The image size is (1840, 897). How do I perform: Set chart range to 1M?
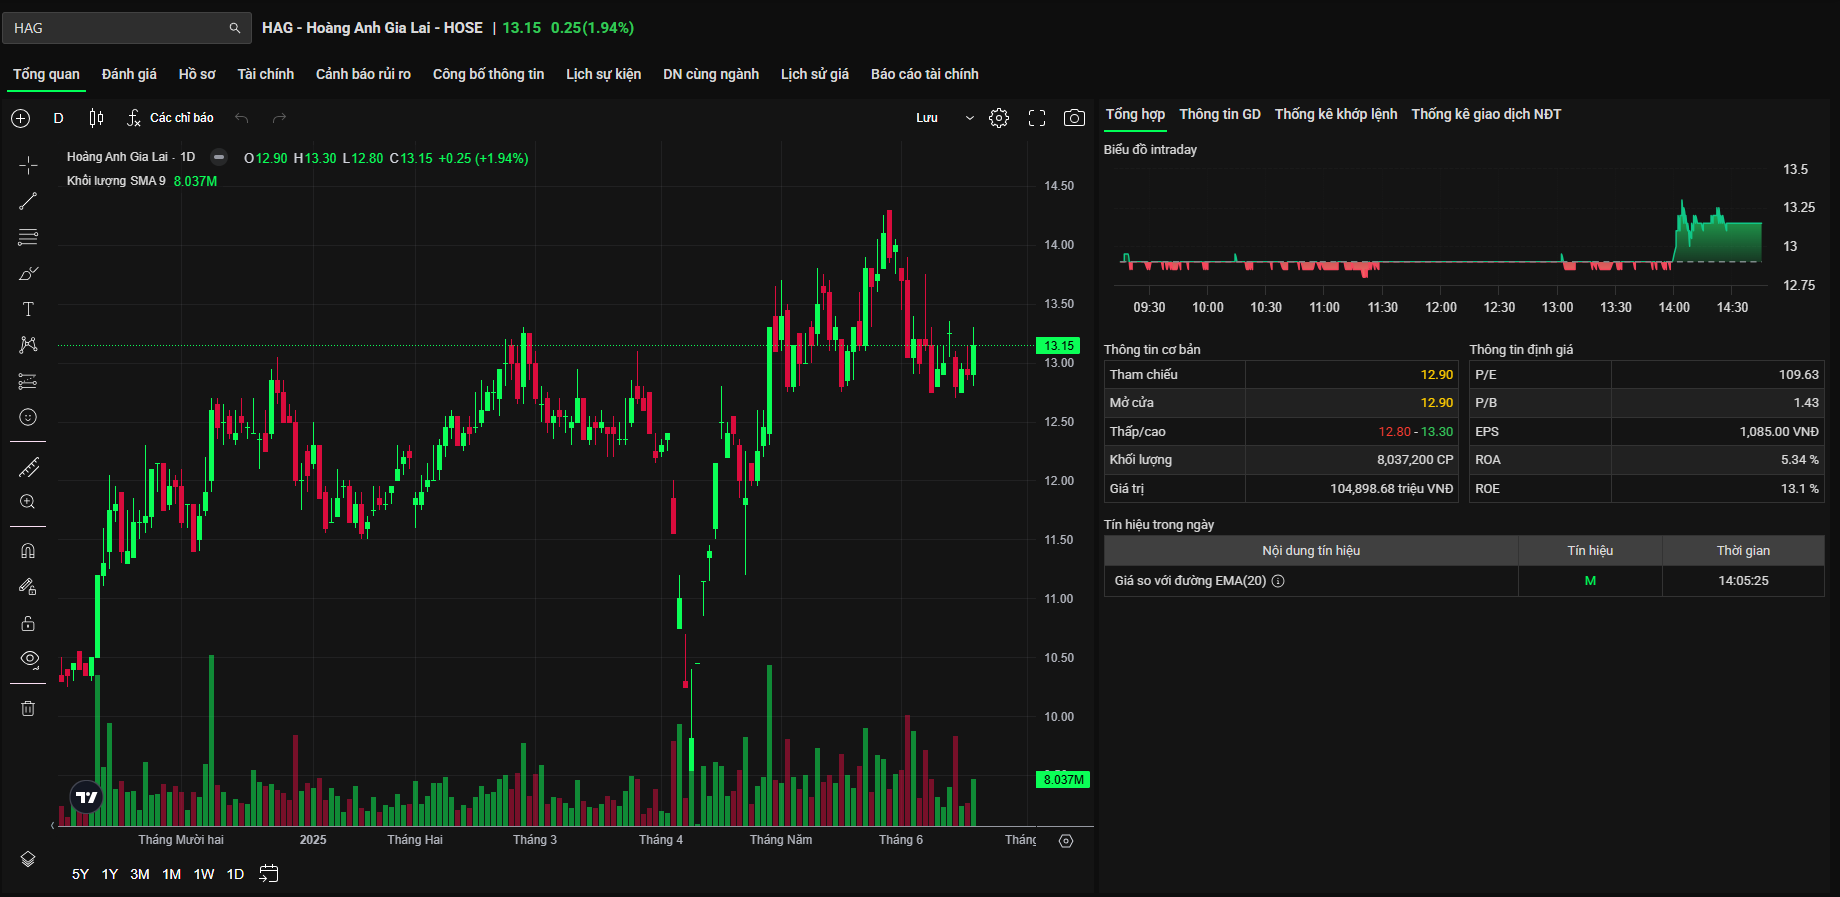[172, 874]
